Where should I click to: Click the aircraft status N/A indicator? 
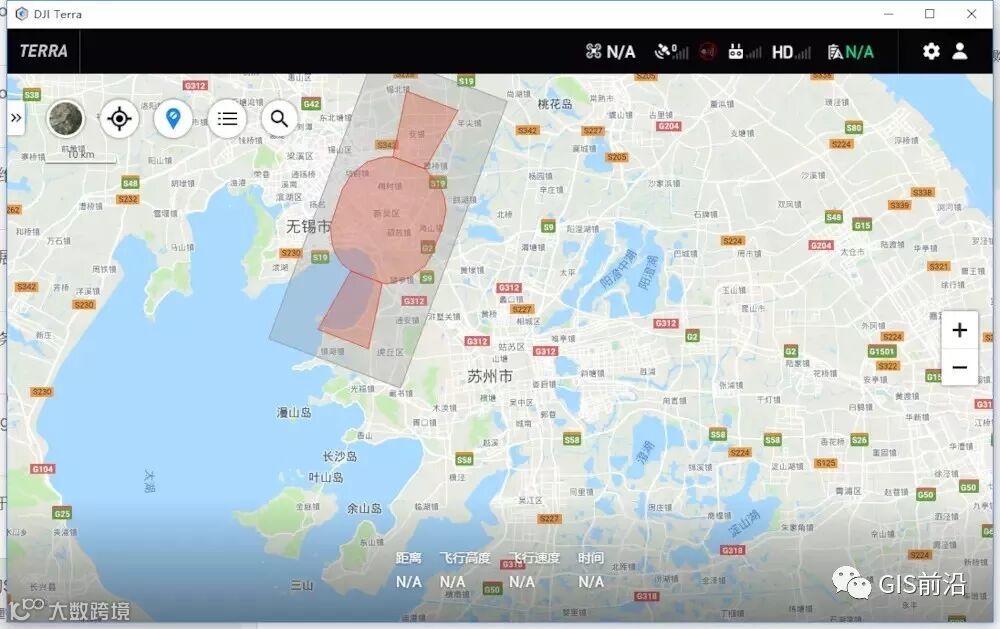pyautogui.click(x=610, y=52)
